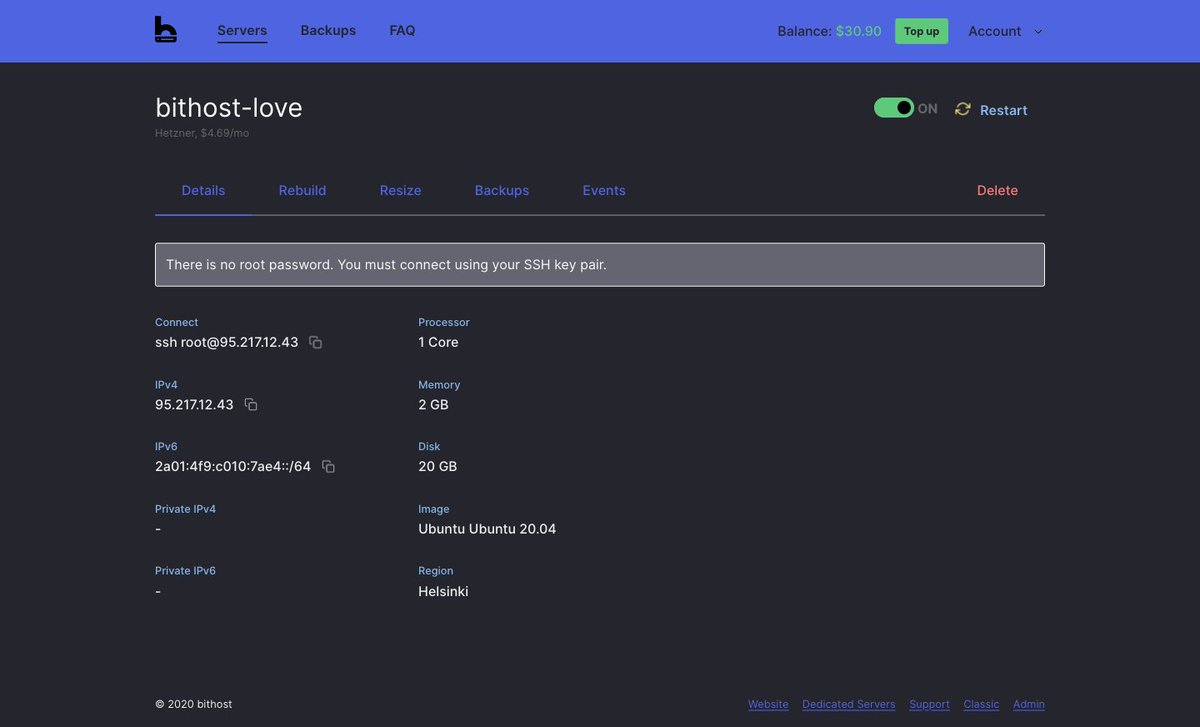
Task: Click the Region label
Action: click(x=436, y=571)
